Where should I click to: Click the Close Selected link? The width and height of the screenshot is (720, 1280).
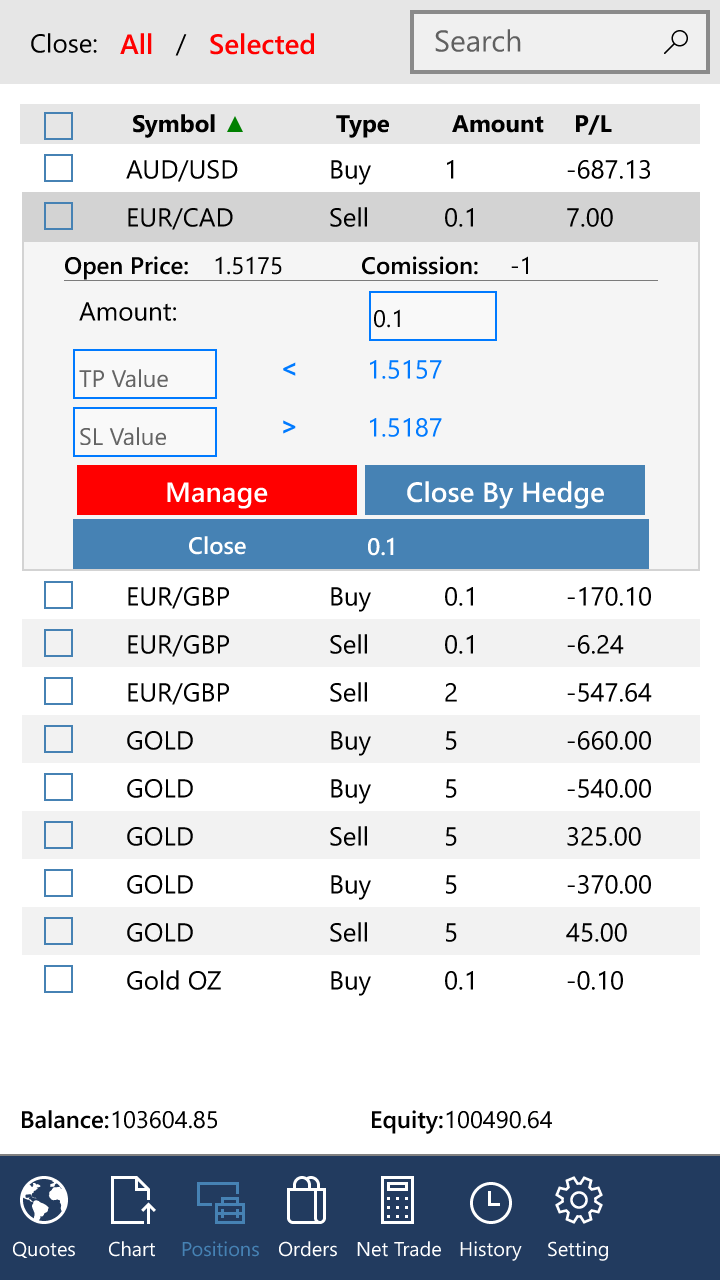[x=262, y=45]
